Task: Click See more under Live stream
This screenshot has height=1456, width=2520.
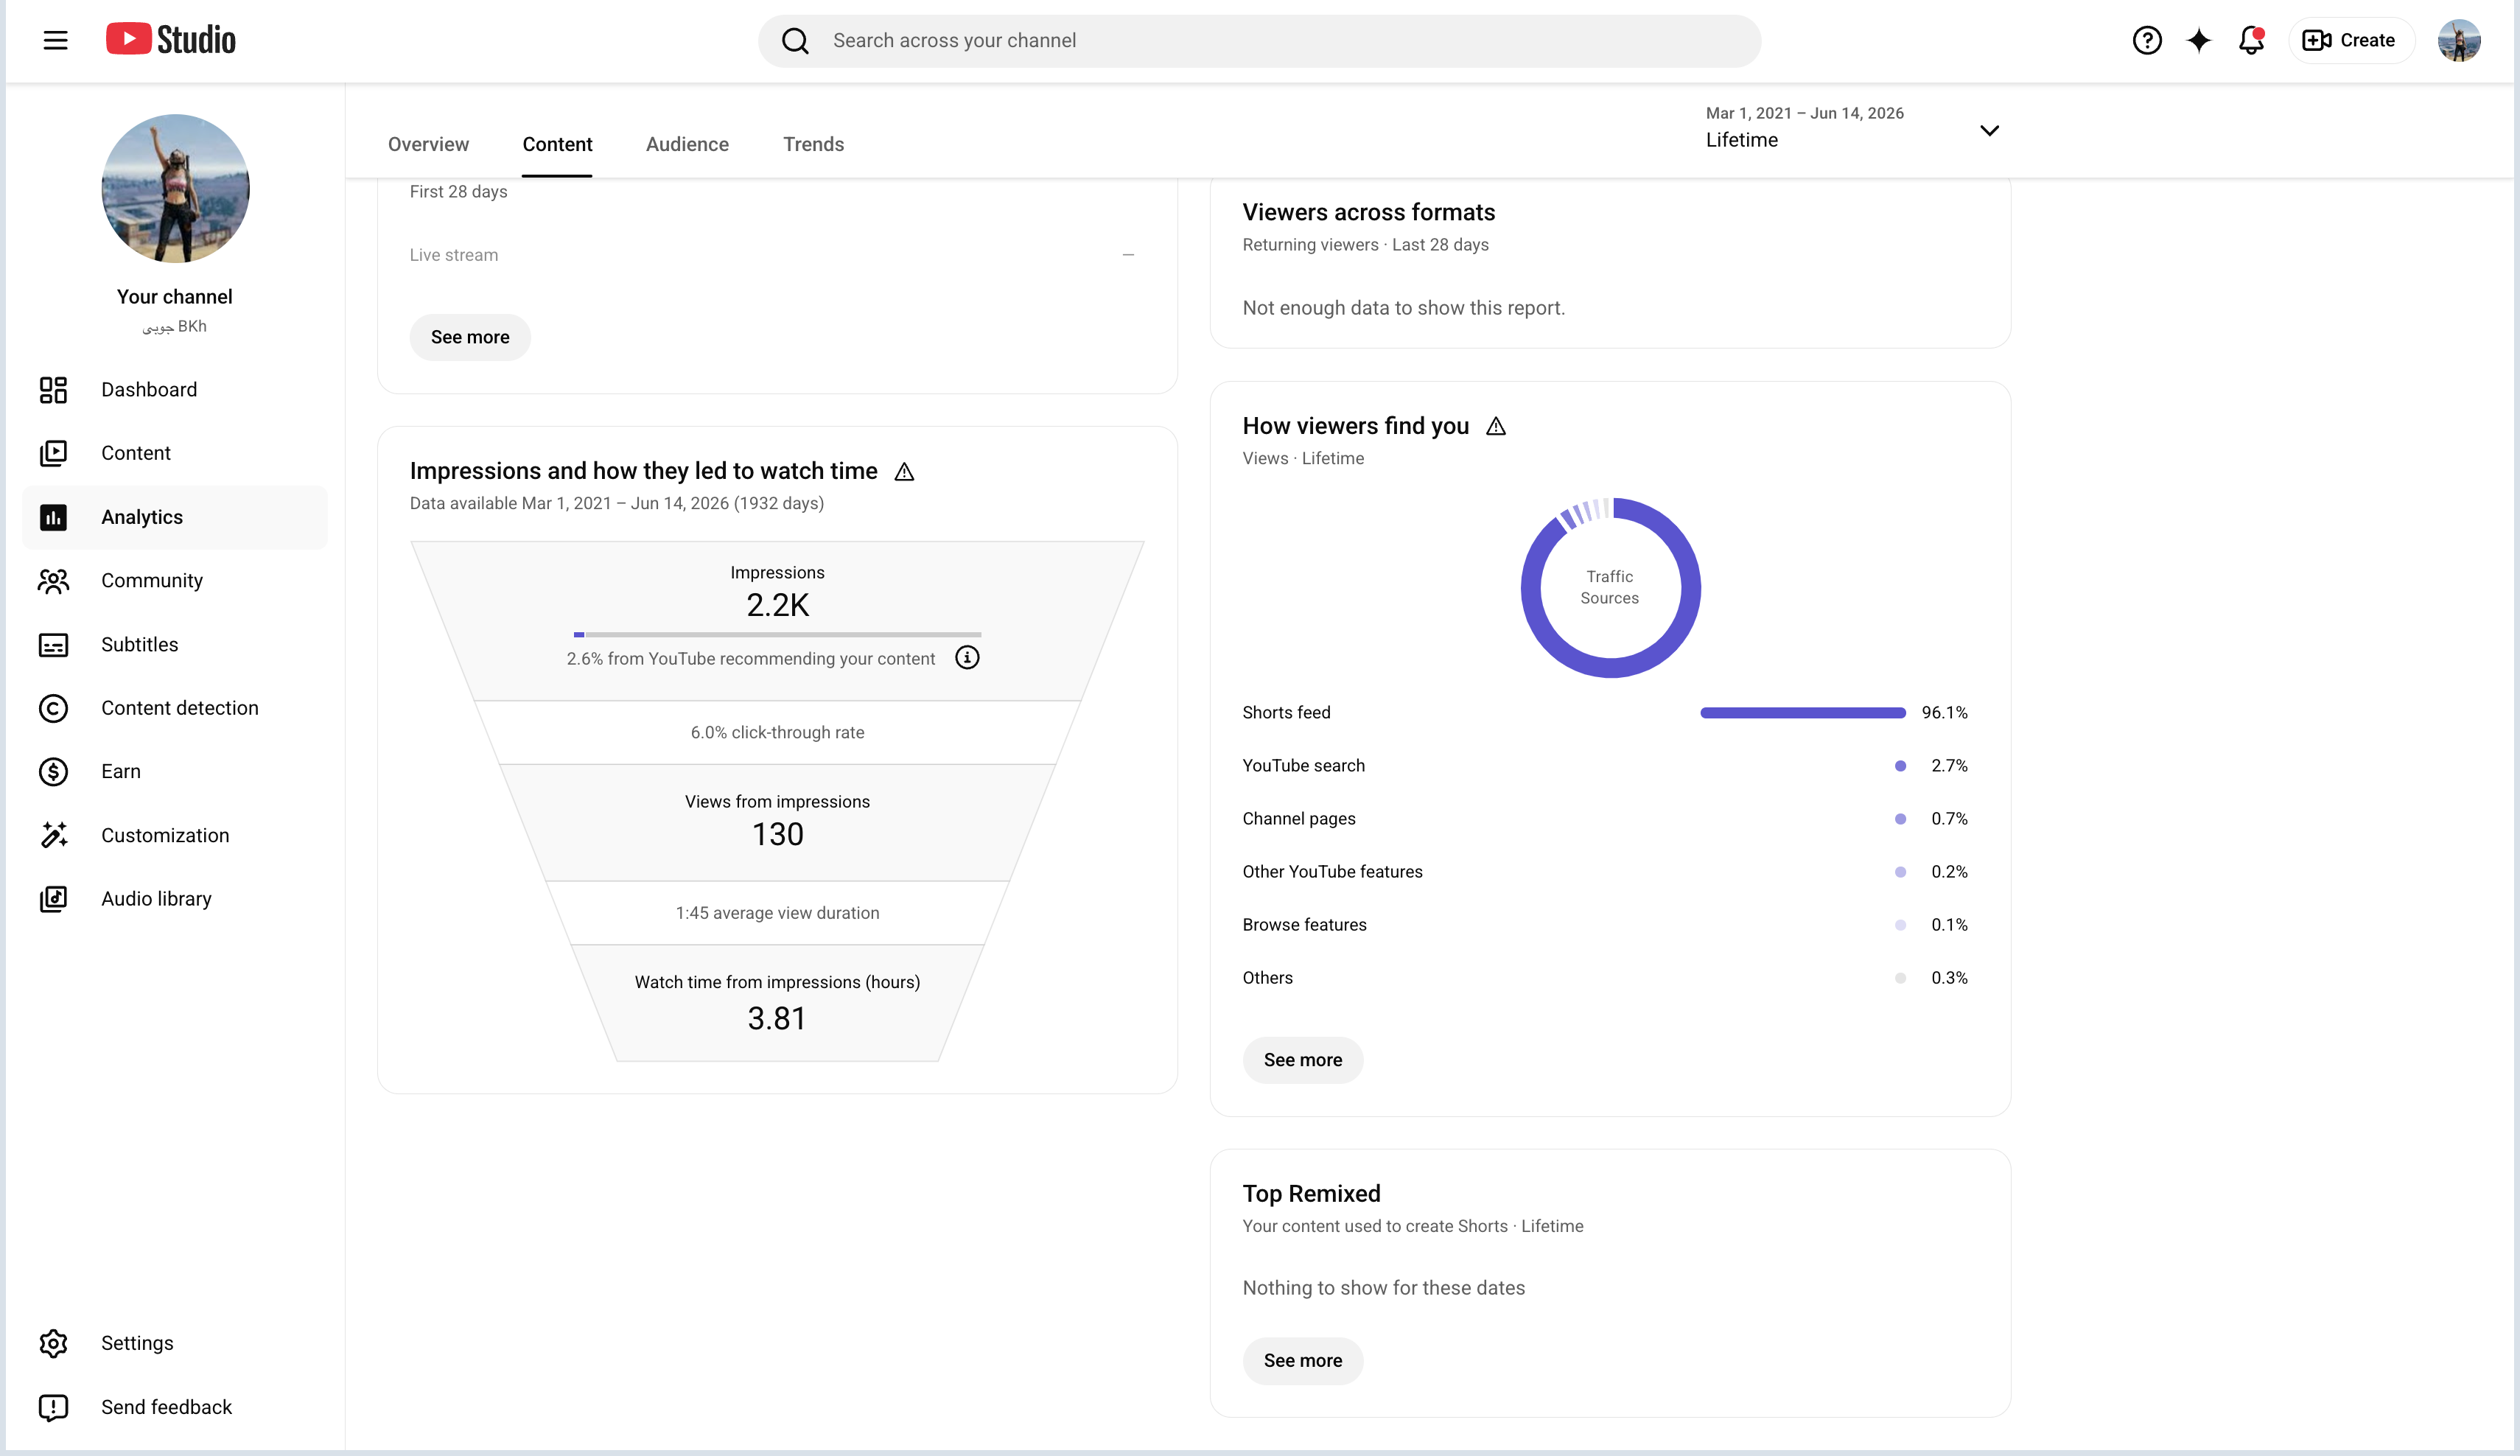Action: coord(470,337)
